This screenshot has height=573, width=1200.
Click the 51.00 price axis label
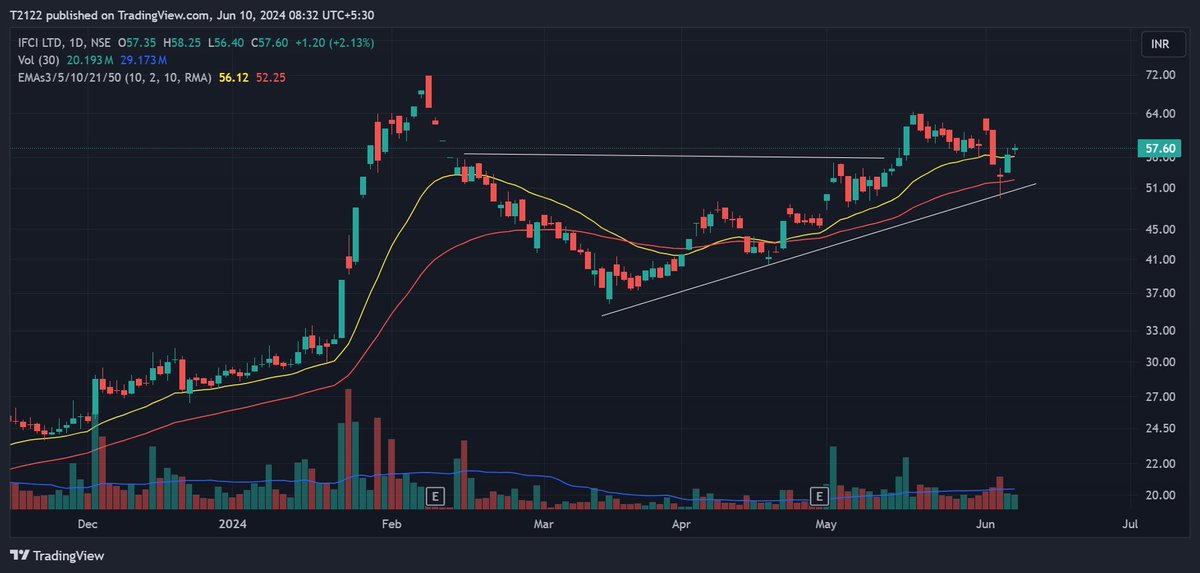click(x=1159, y=188)
